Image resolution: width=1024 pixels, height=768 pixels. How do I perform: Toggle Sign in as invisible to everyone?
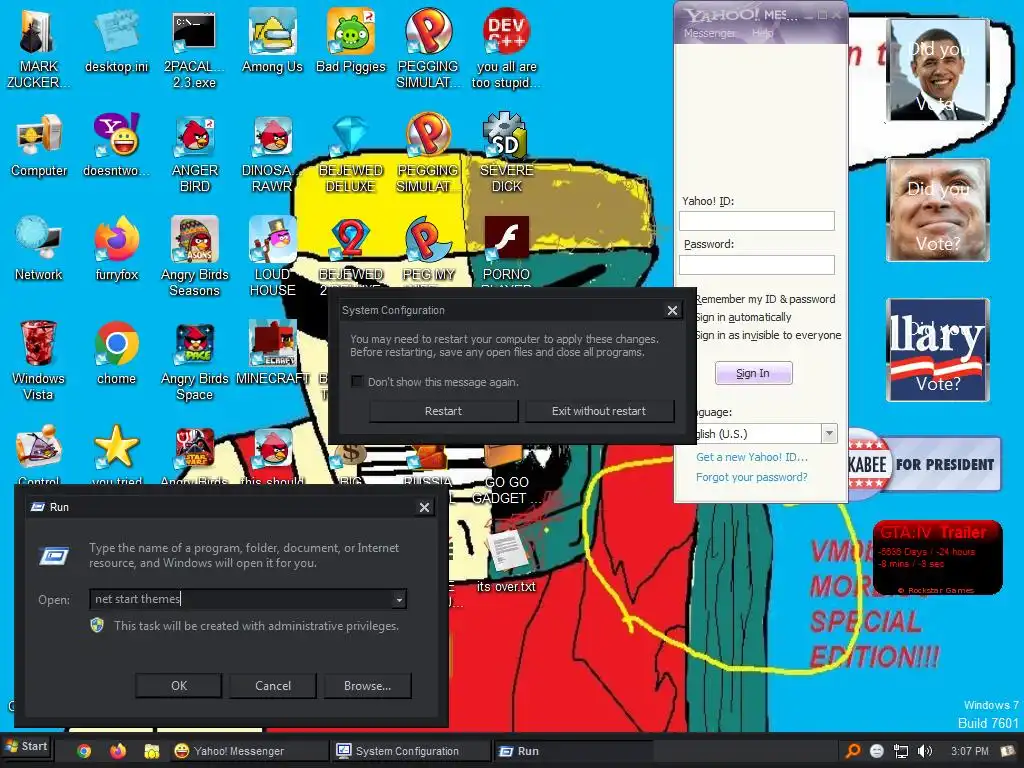pos(767,335)
